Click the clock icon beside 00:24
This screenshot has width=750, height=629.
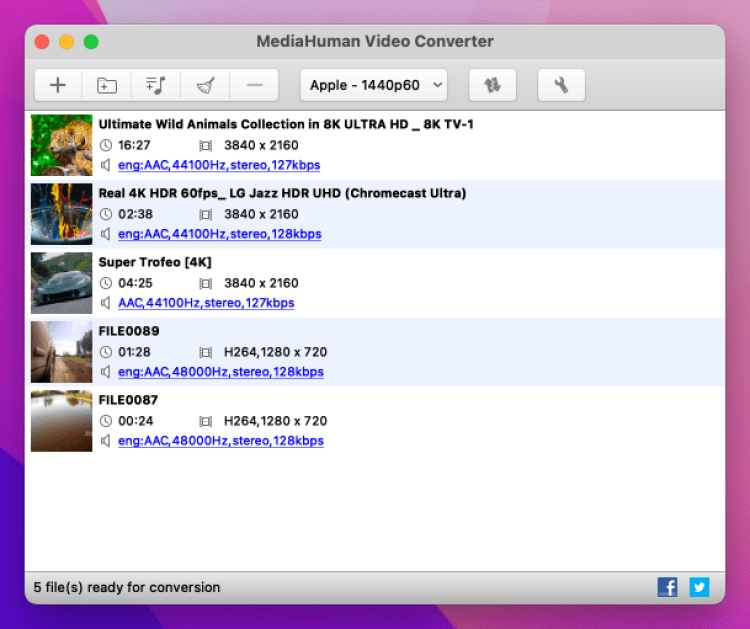click(x=106, y=420)
